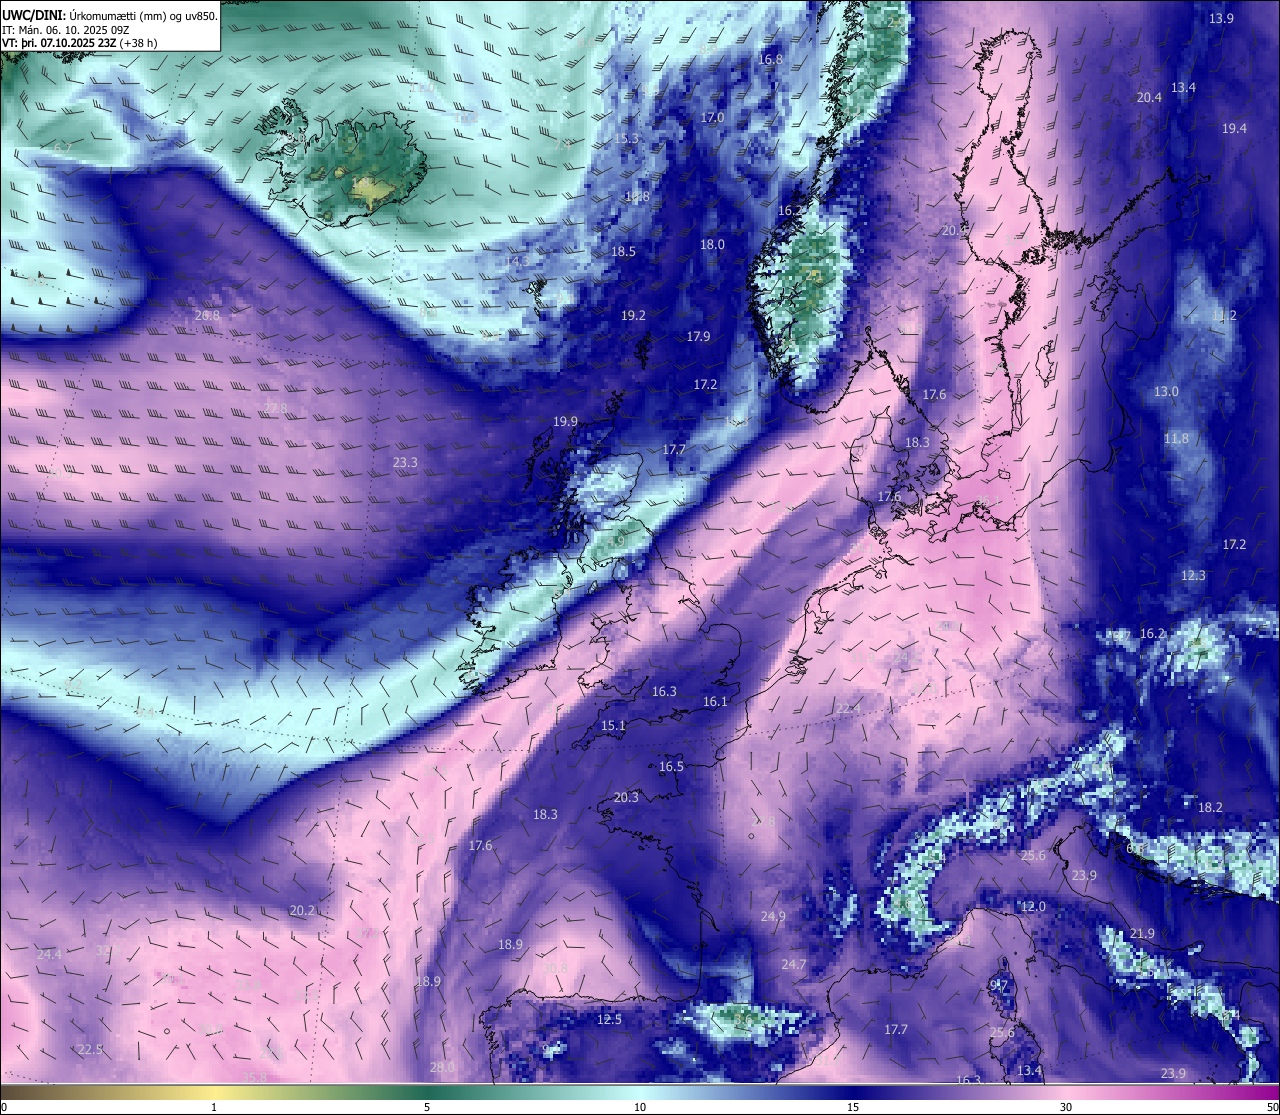Click the map value 22.4
The image size is (1280, 1115).
click(x=848, y=709)
